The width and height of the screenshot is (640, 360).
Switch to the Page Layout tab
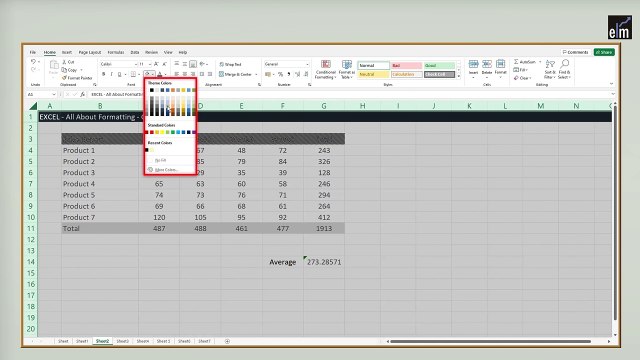[x=90, y=52]
